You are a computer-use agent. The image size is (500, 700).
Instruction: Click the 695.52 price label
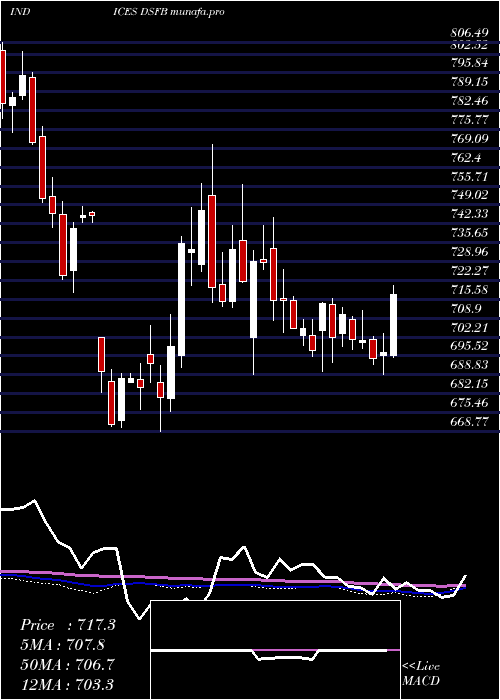point(469,346)
